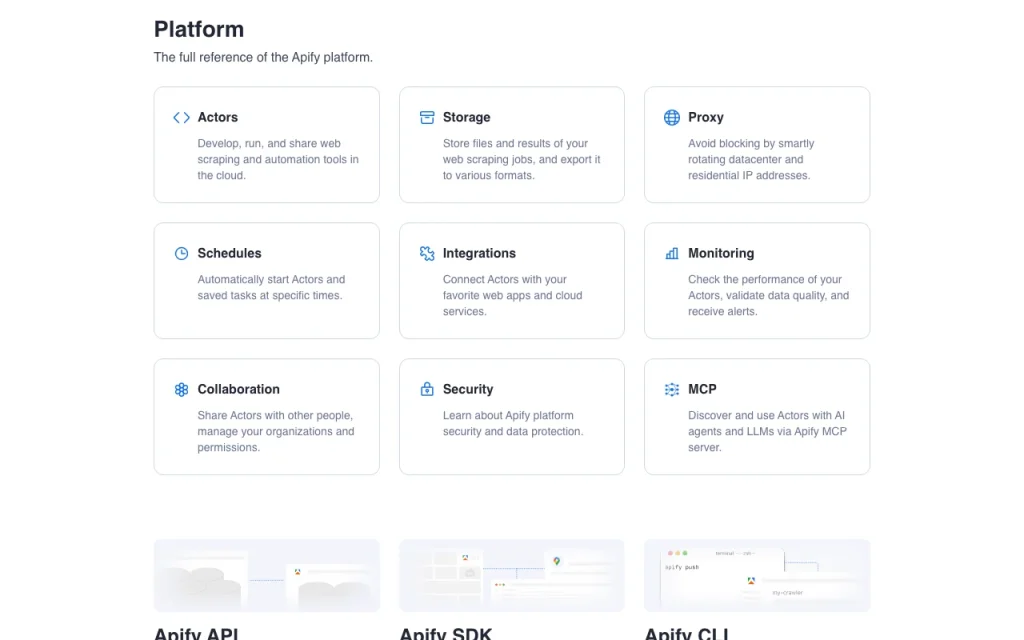Screen dimensions: 1024x640
Task: Click the Apify API illustration thumbnail
Action: (x=266, y=575)
